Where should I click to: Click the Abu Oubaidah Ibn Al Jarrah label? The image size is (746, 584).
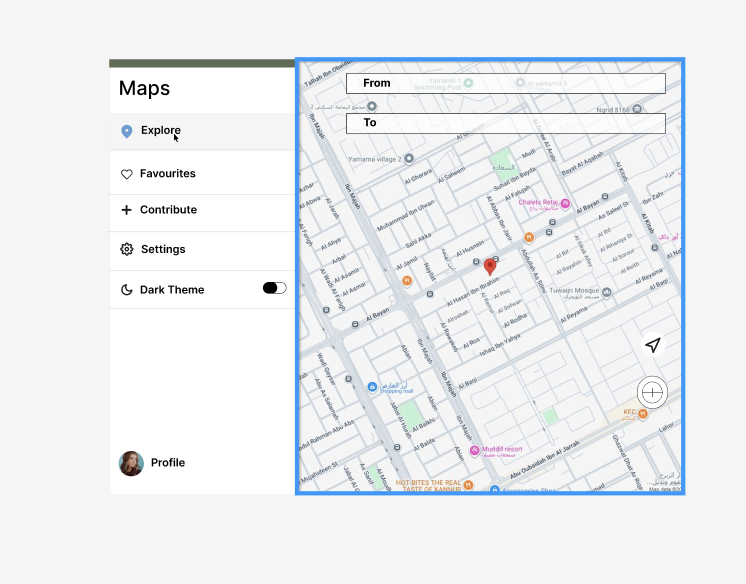pyautogui.click(x=545, y=460)
